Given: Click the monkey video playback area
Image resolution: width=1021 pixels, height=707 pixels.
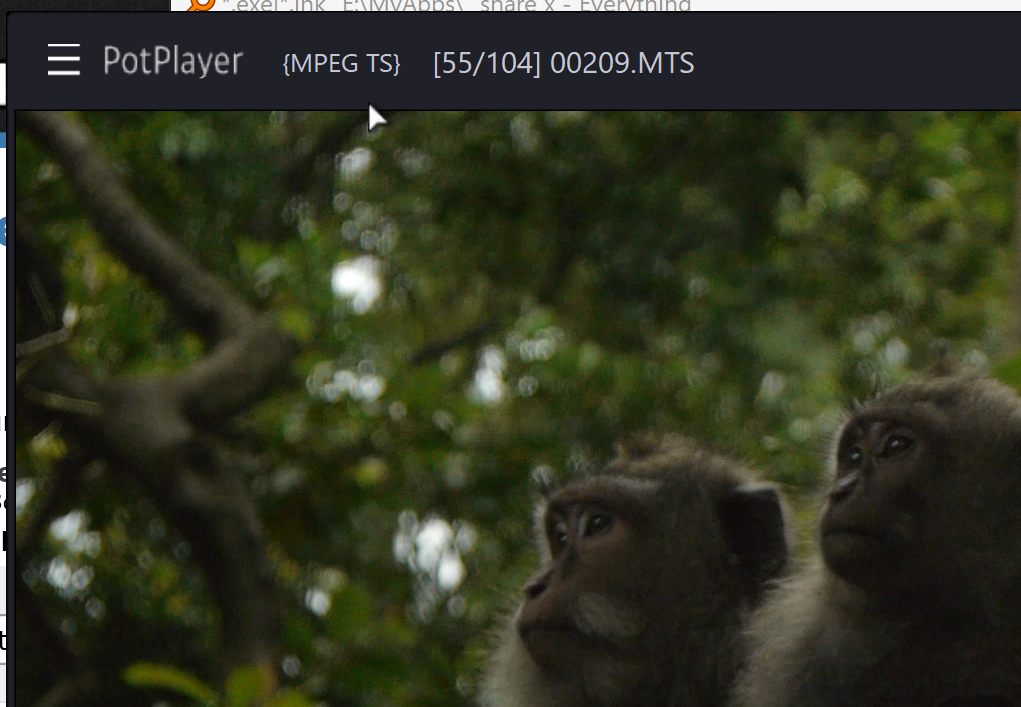Looking at the screenshot, I should [518, 409].
